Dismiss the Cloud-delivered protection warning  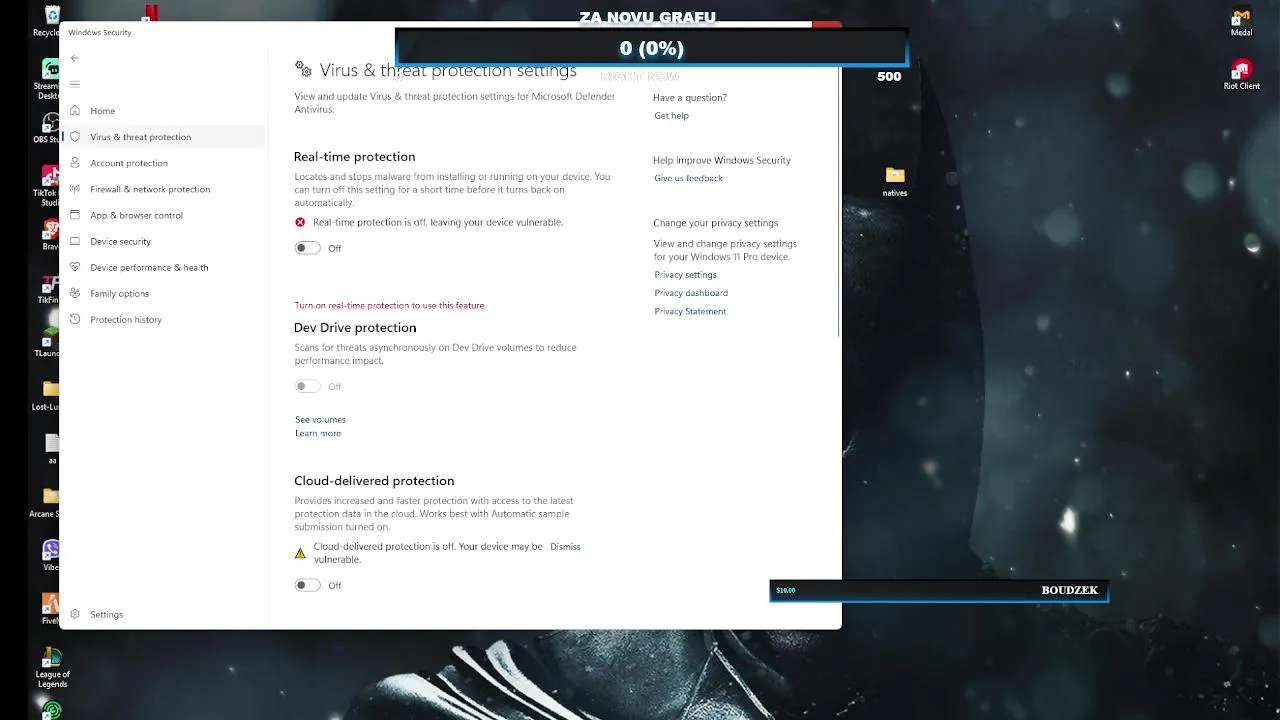click(565, 546)
